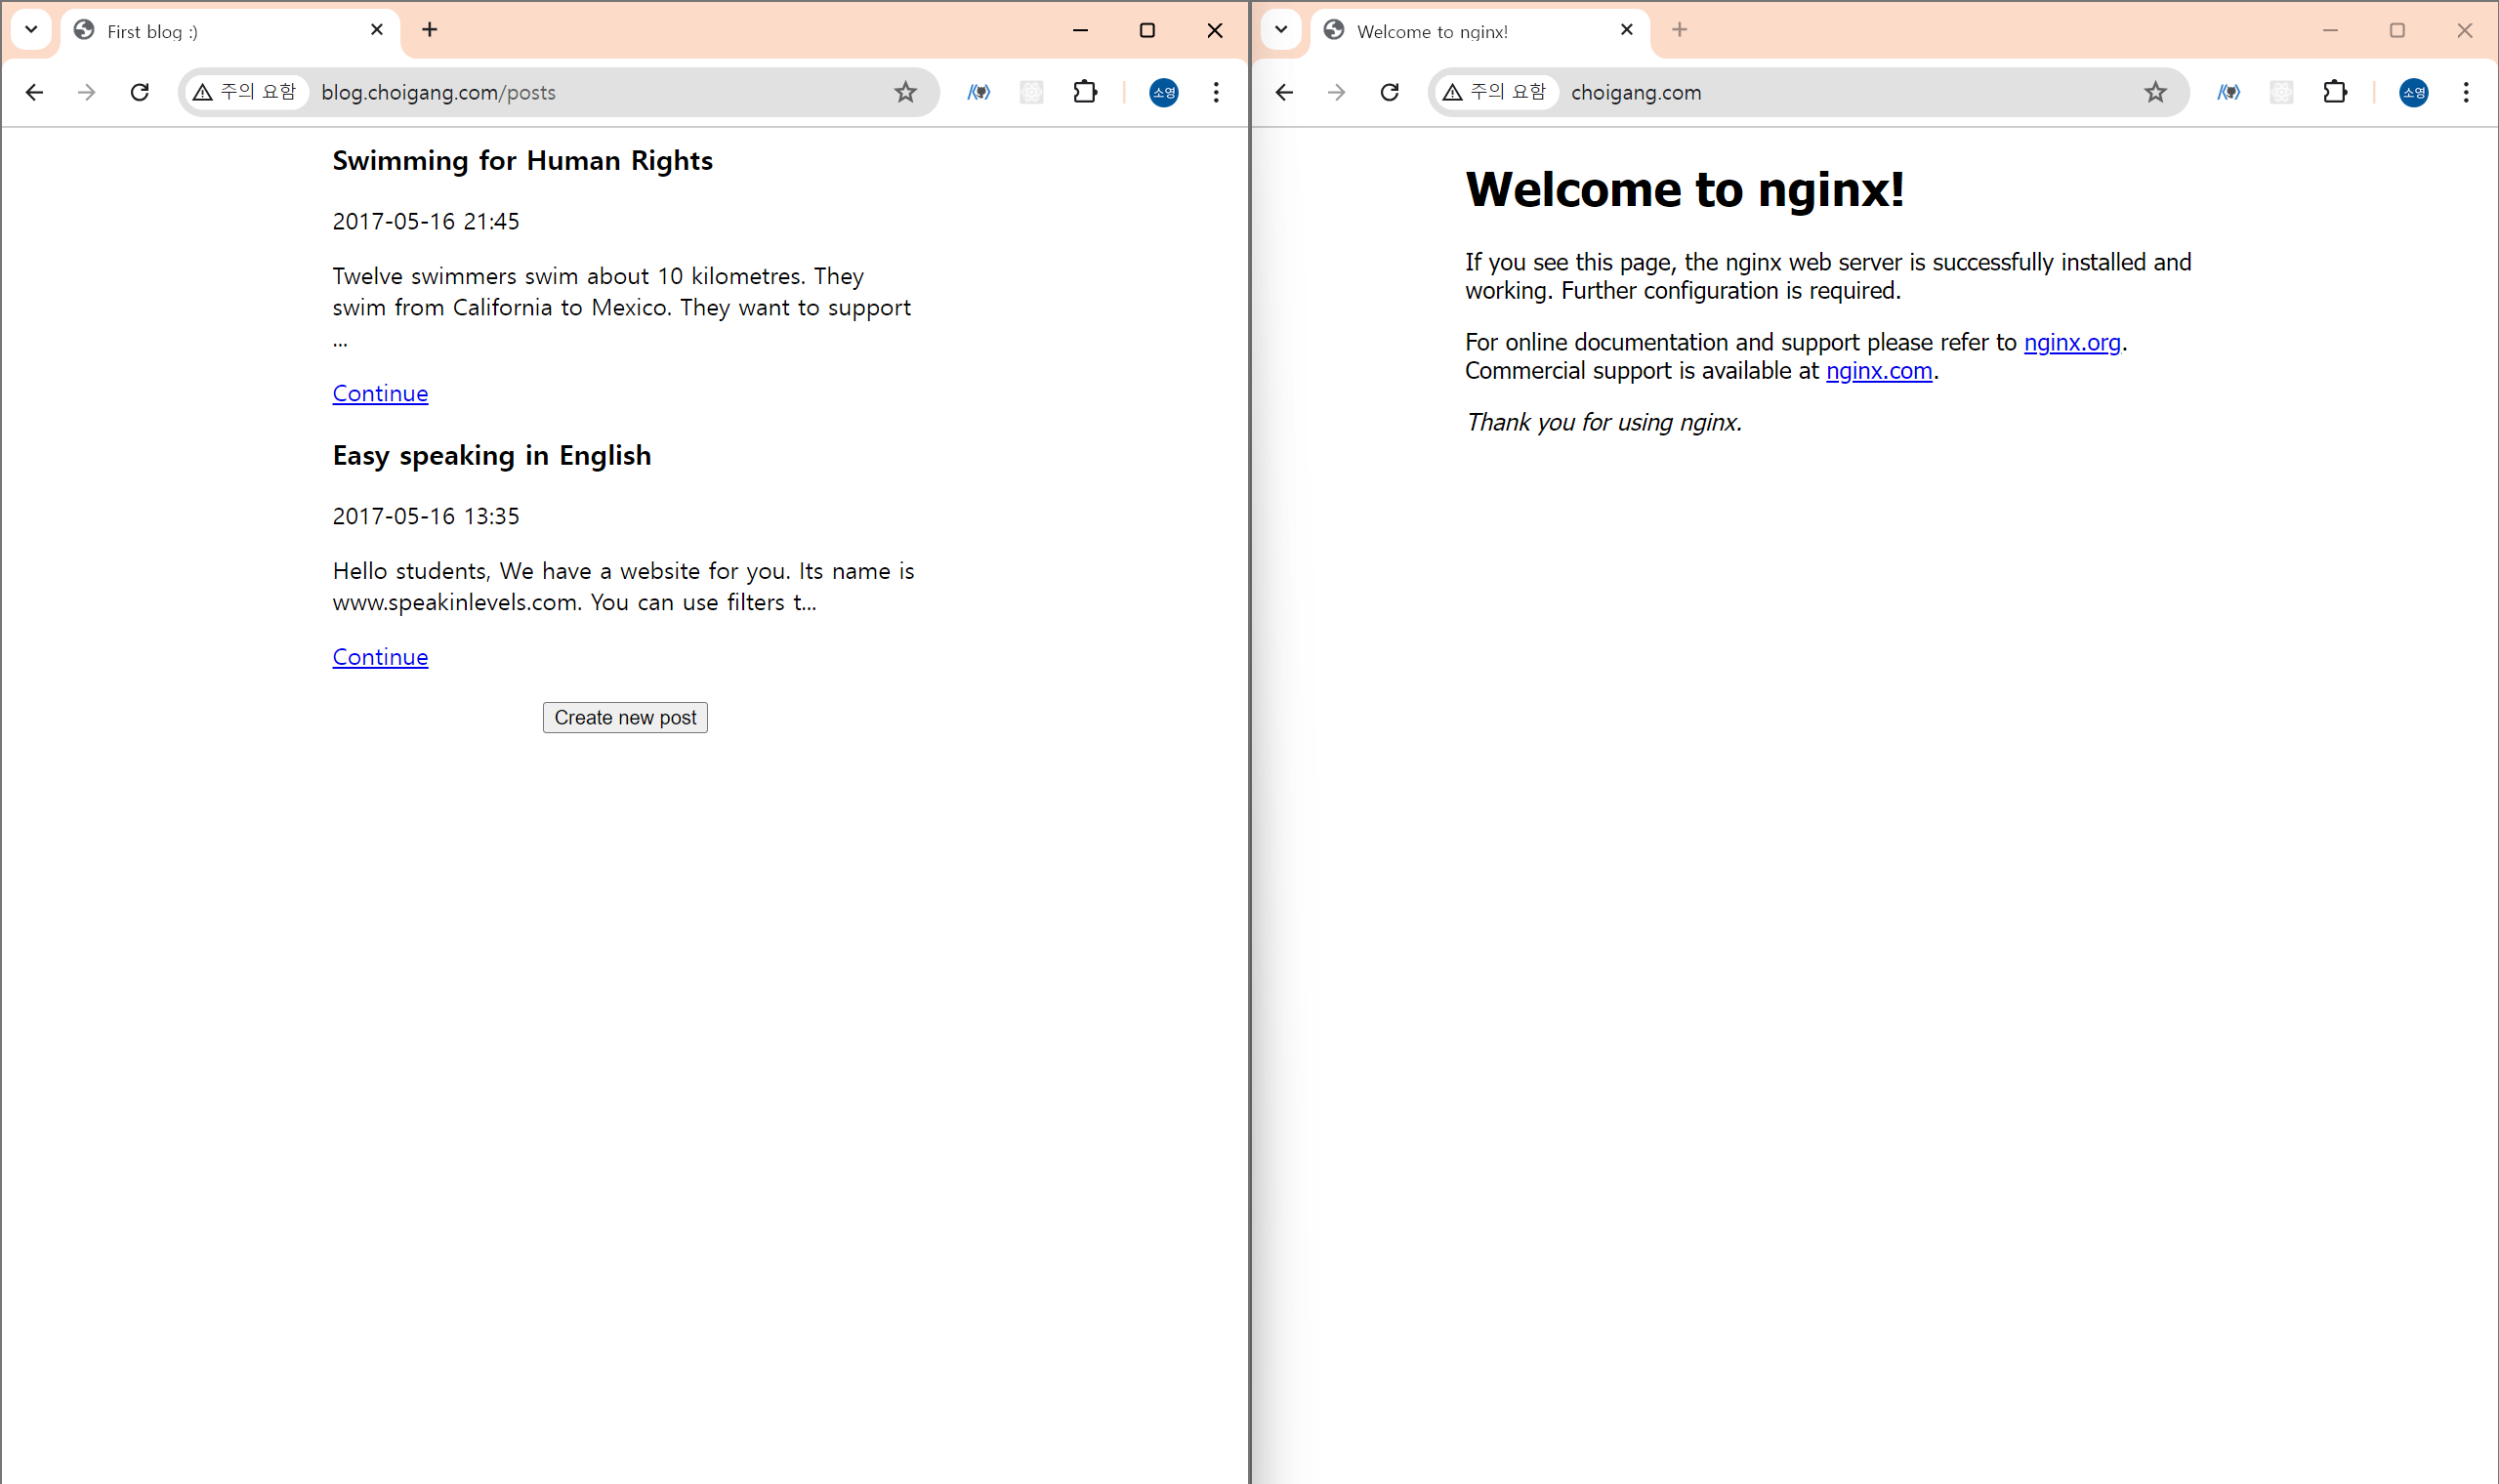Open Extensions puzzle icon in right browser
This screenshot has height=1484, width=2499.
[2335, 92]
